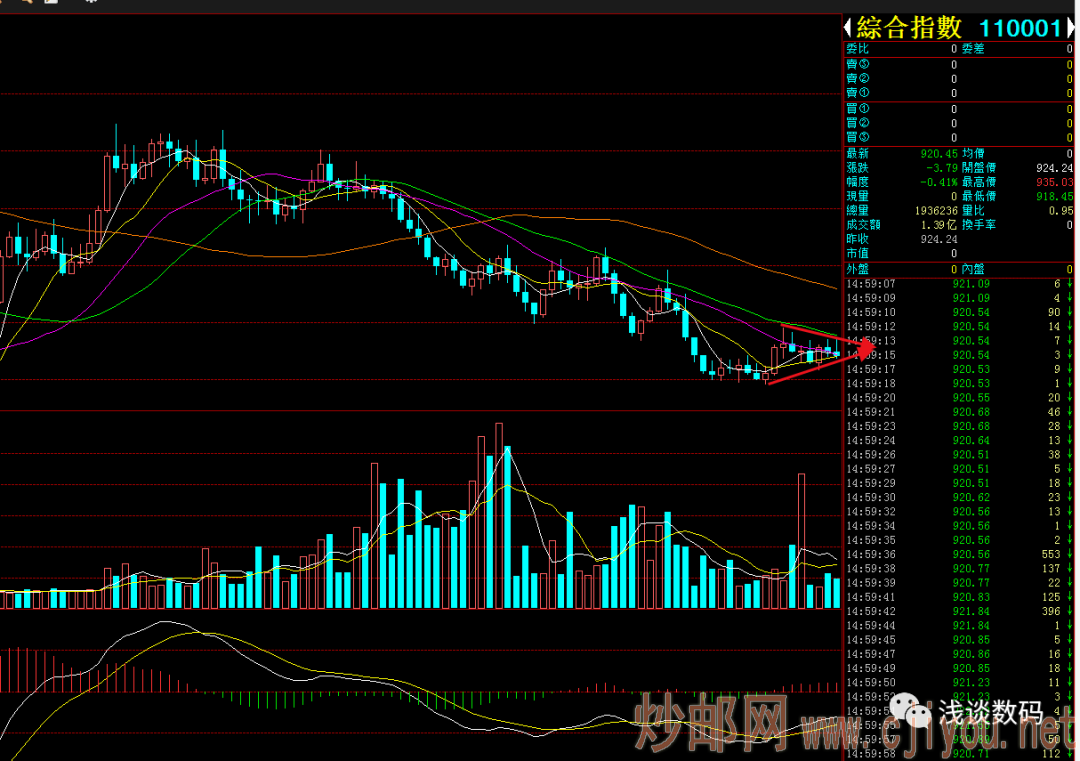Click the right arrow after code 110001
1080x761 pixels.
pos(1071,28)
